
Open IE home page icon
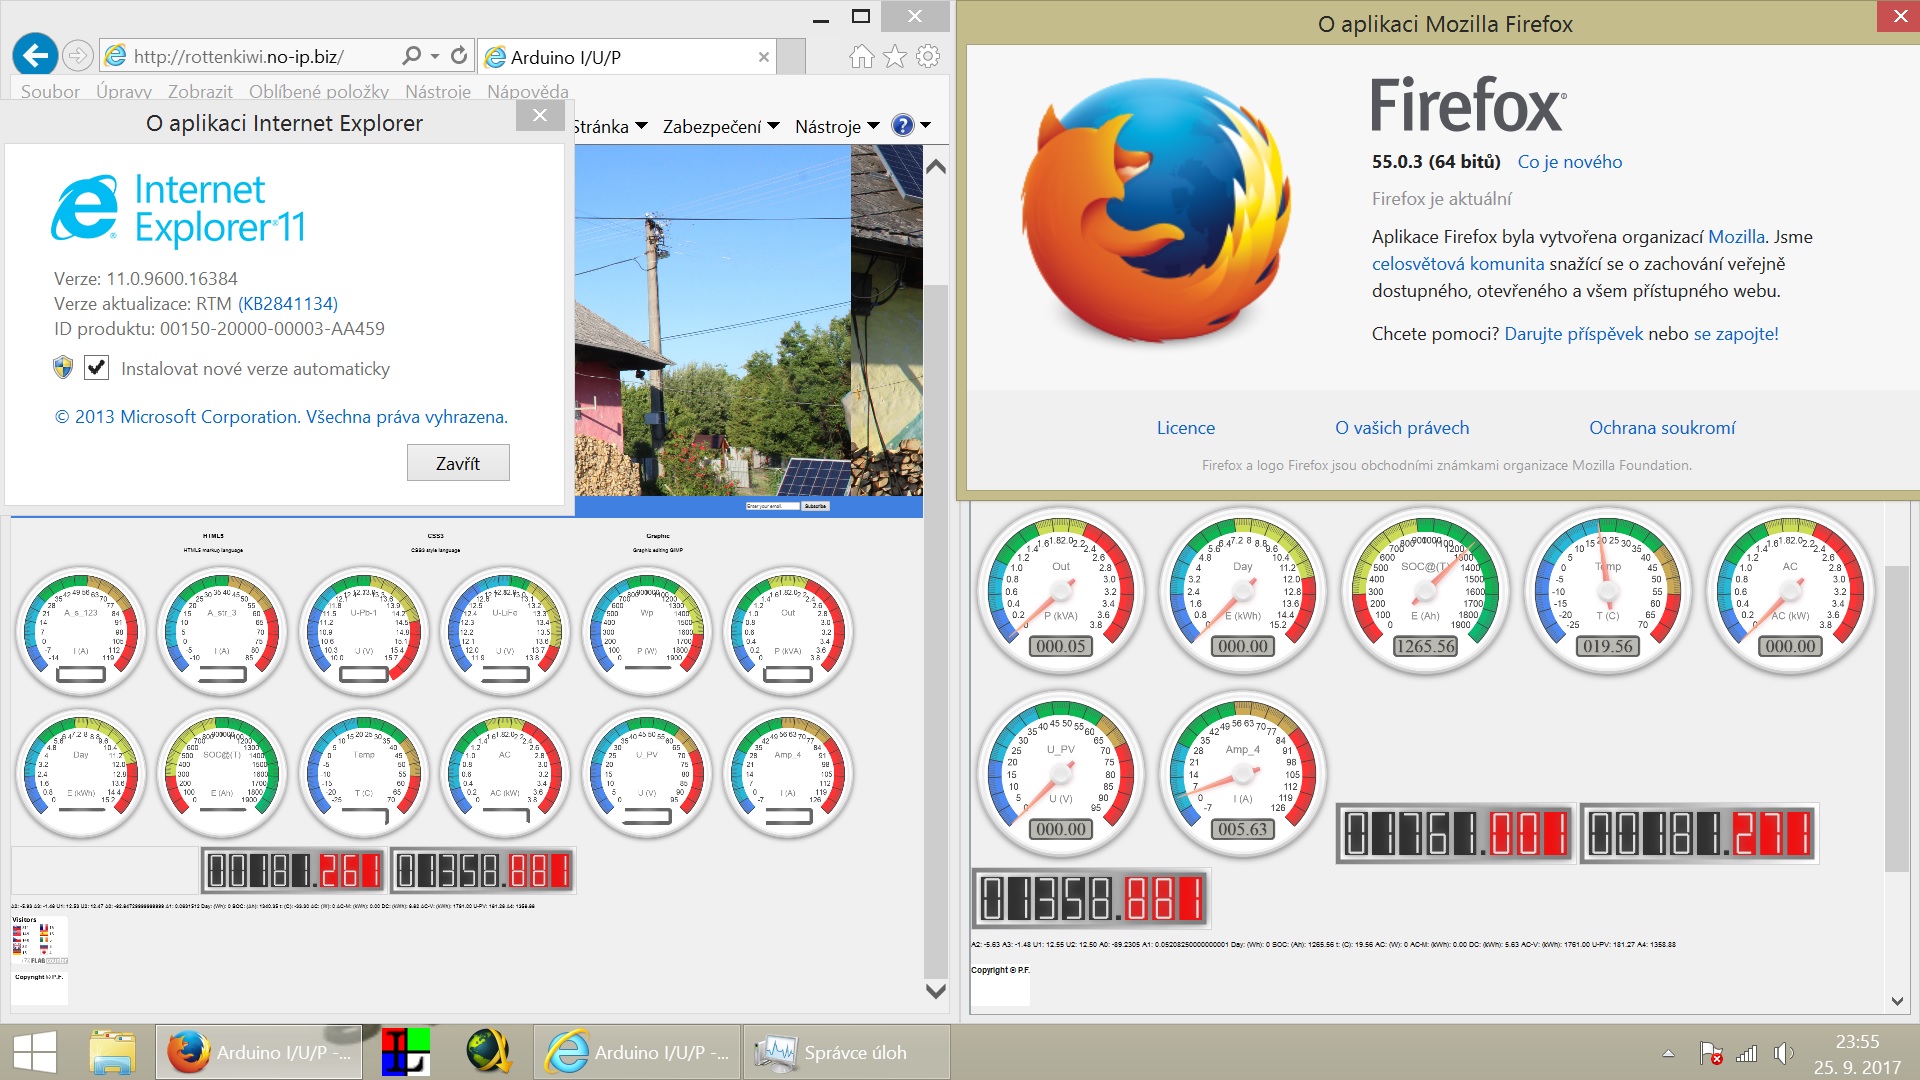tap(861, 57)
